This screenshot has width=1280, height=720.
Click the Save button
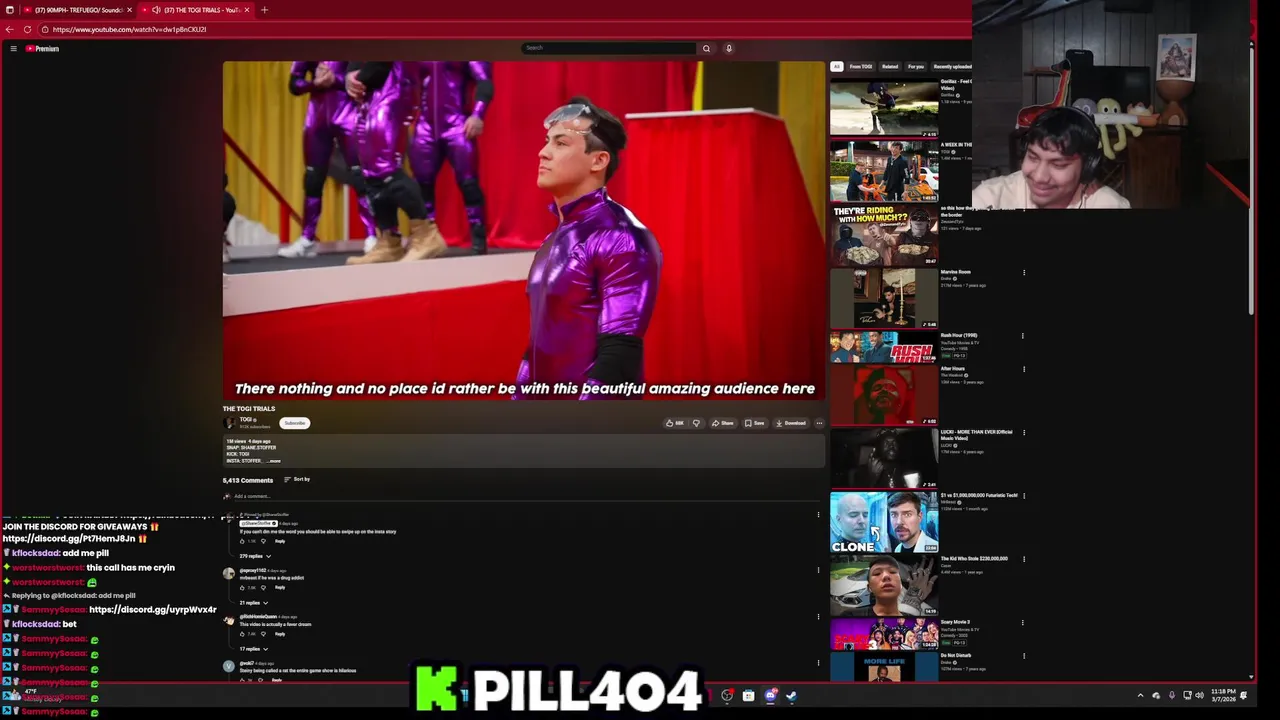click(x=755, y=423)
